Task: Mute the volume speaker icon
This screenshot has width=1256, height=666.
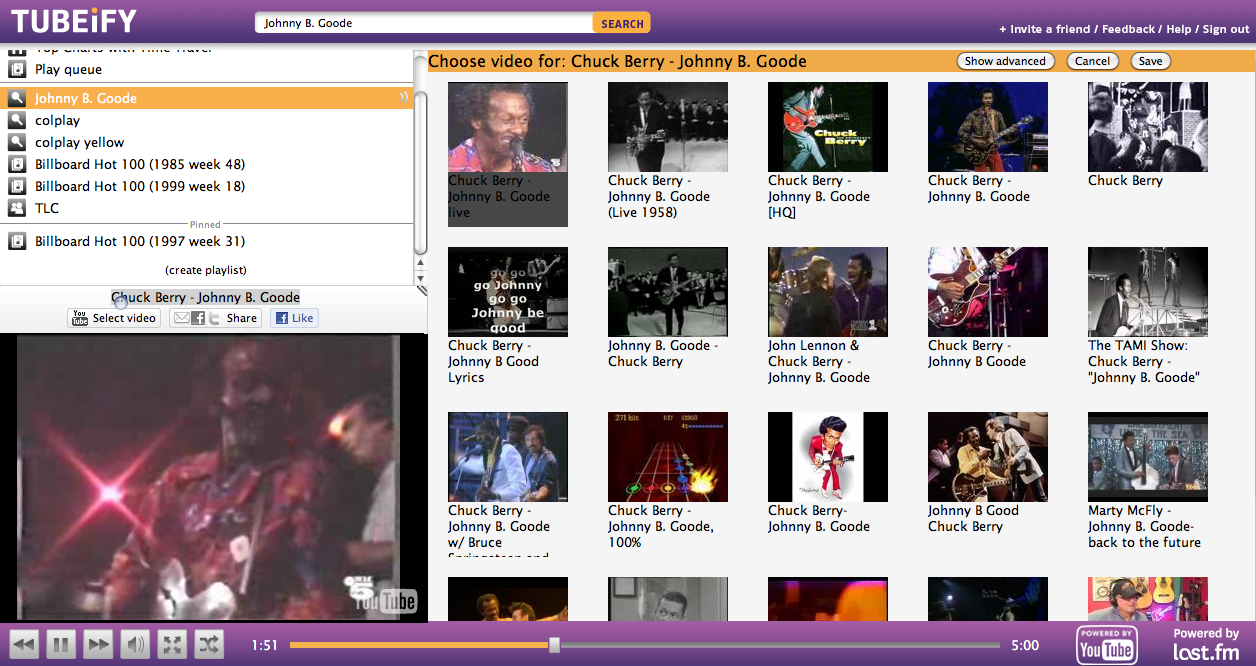Action: [135, 645]
